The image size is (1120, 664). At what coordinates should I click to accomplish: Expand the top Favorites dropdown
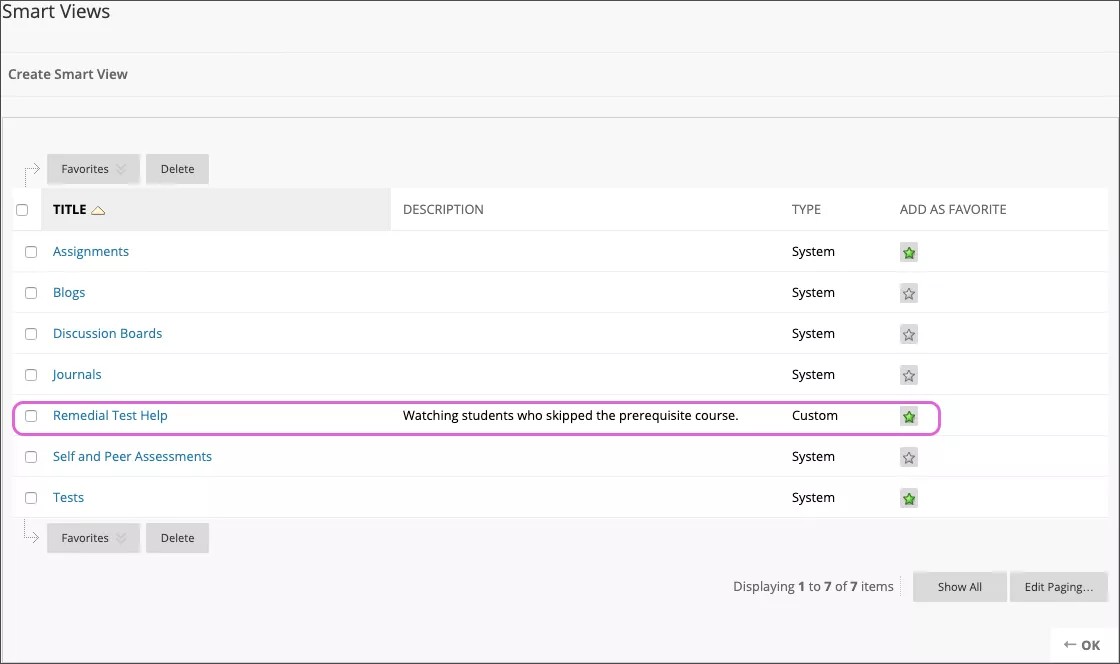pos(93,169)
